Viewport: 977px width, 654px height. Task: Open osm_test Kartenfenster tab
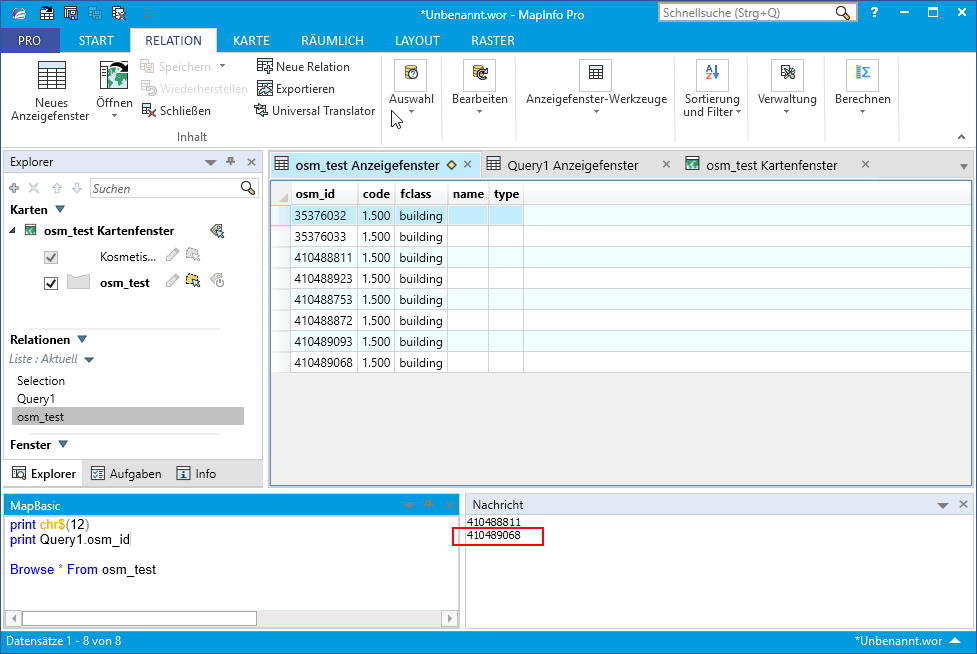pos(771,165)
